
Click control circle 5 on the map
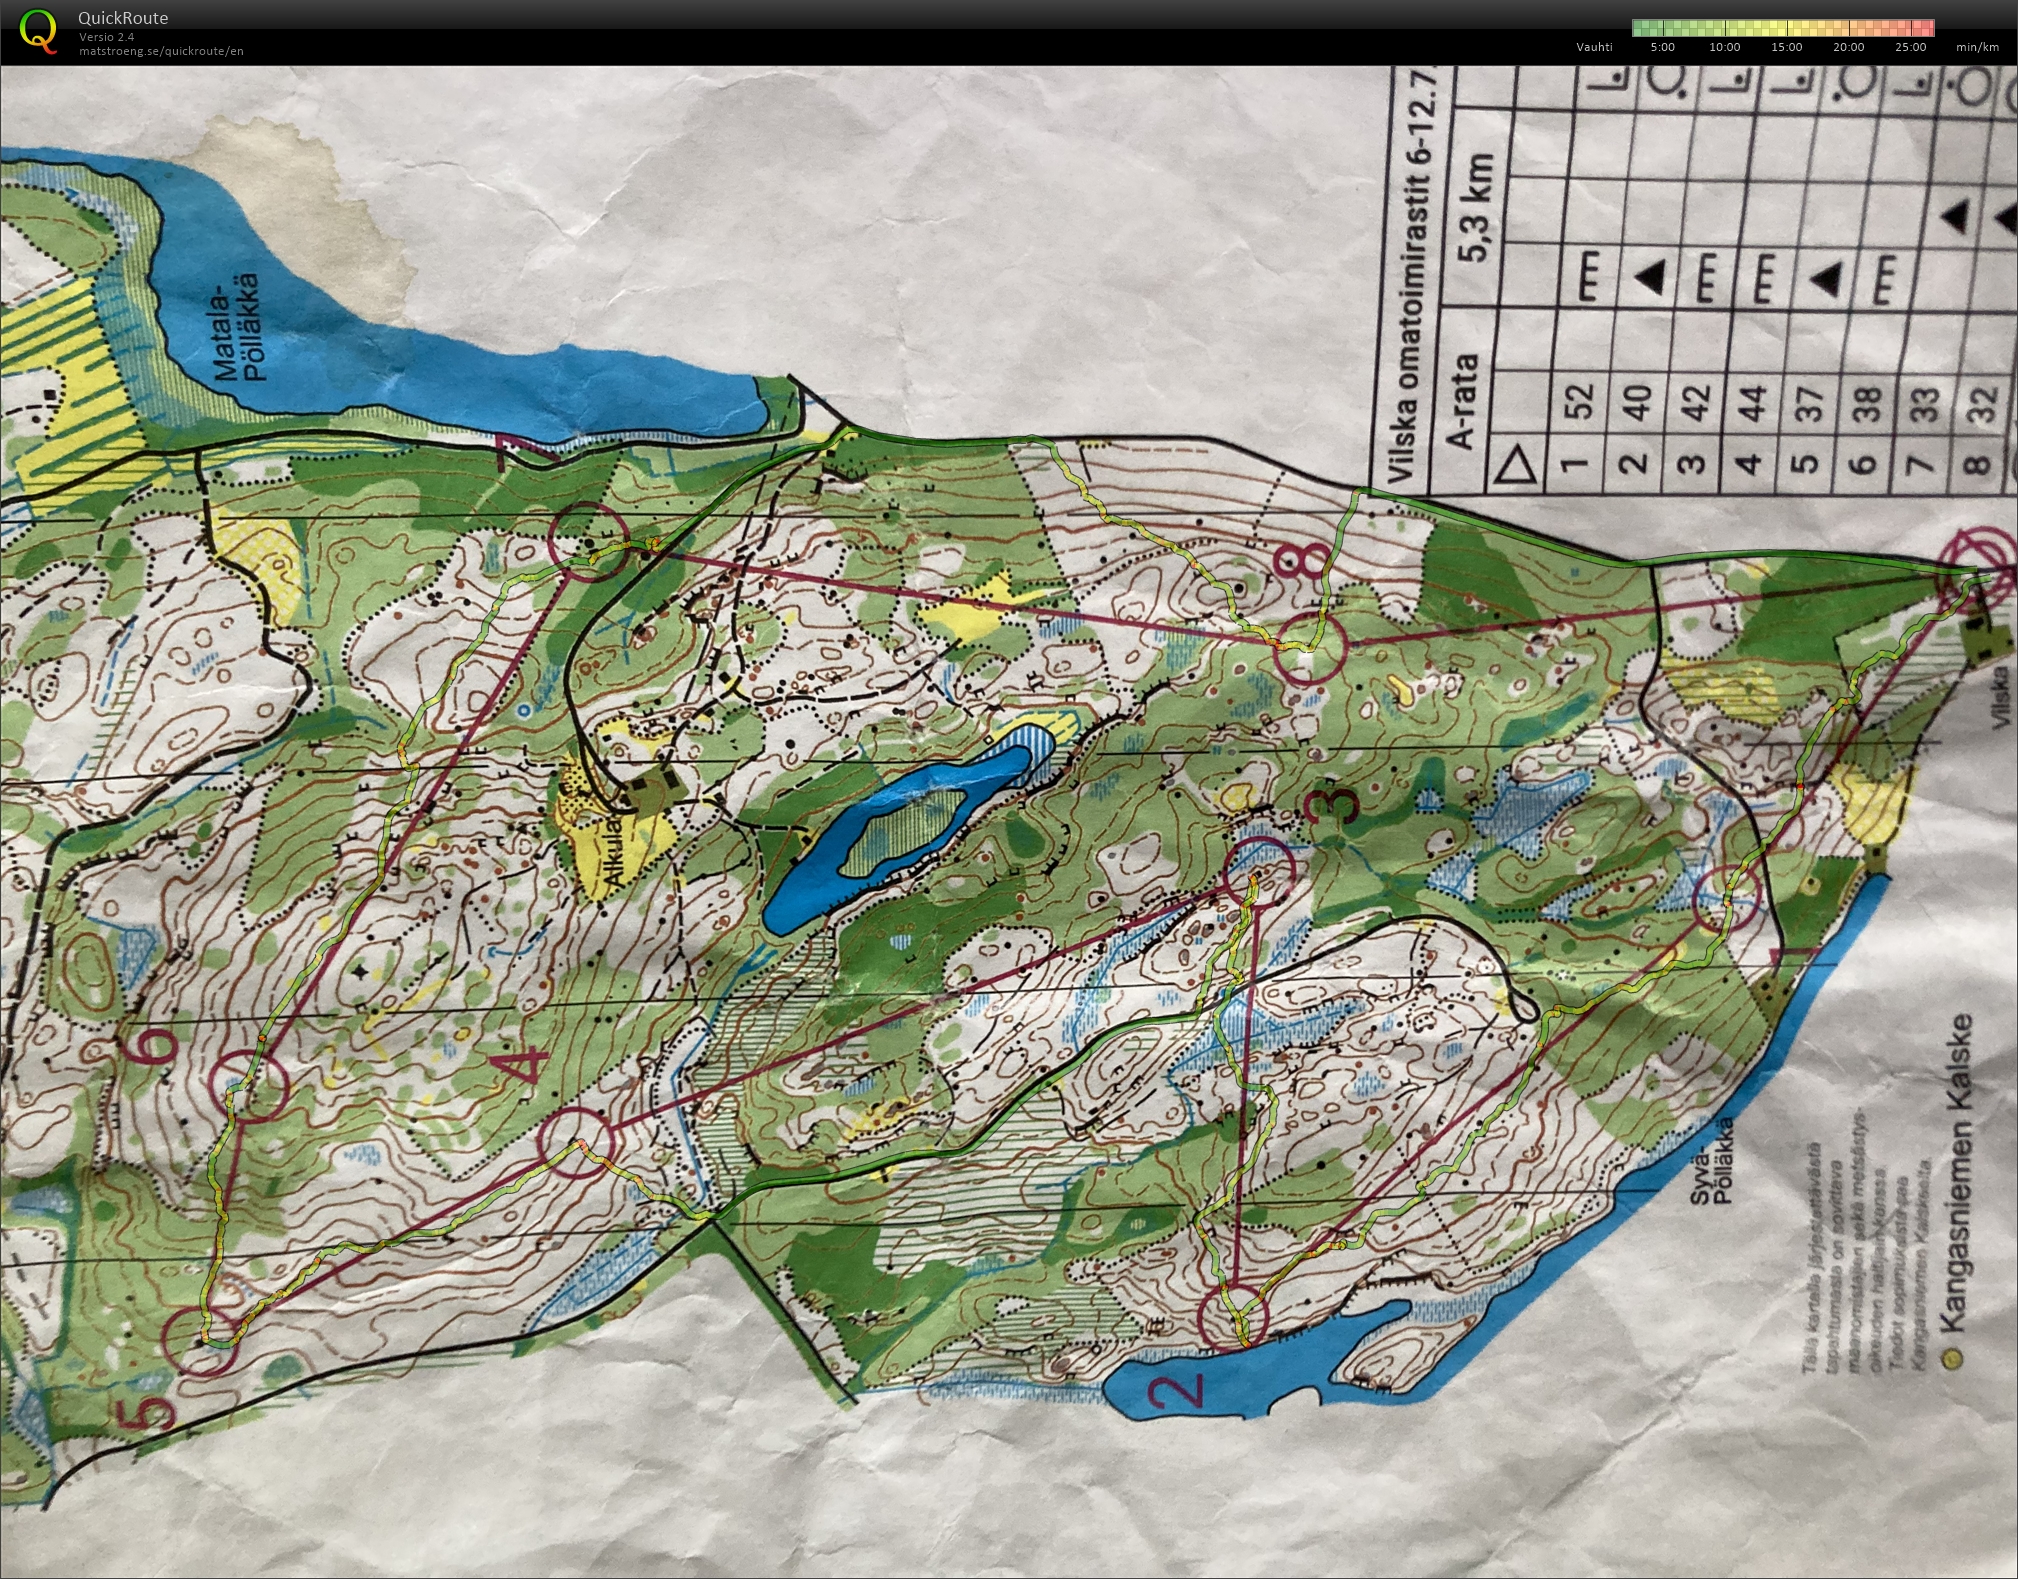202,1343
